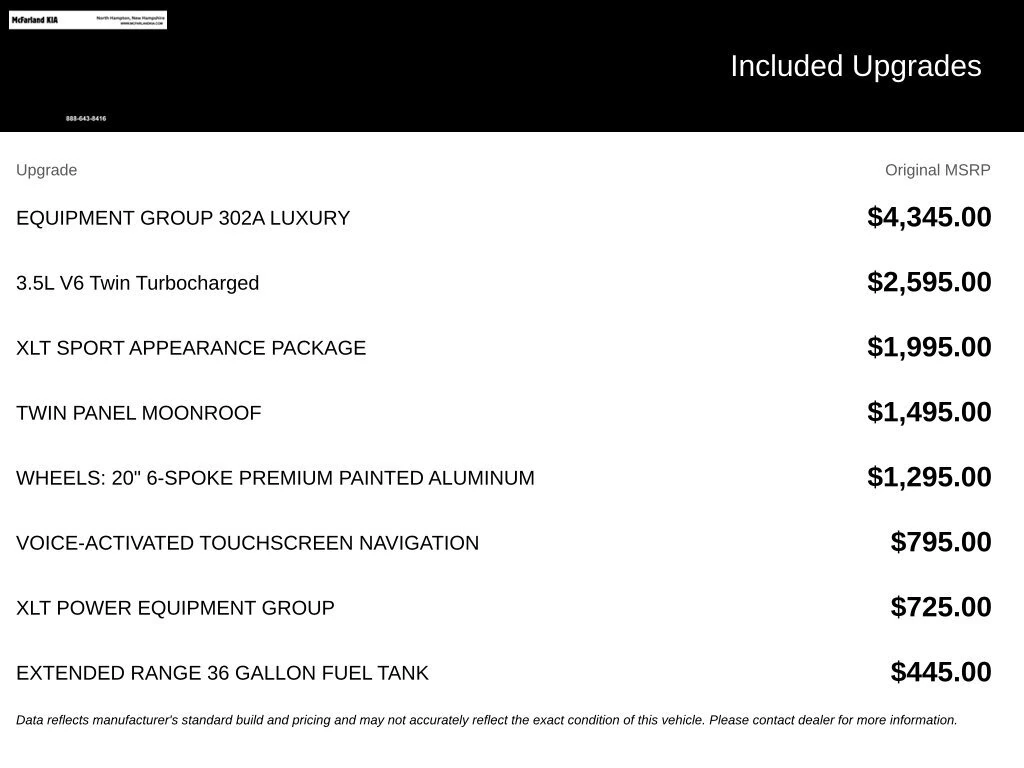Click the $1,495.00 price
1024x768 pixels.
click(x=929, y=413)
